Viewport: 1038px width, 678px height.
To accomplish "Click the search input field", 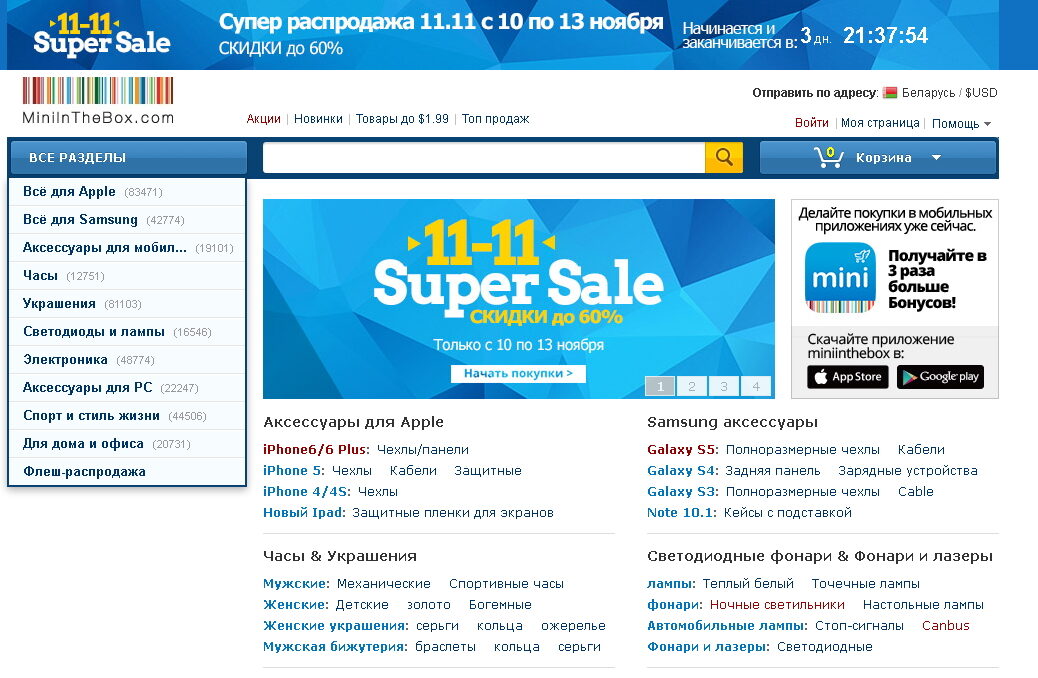I will pyautogui.click(x=484, y=158).
